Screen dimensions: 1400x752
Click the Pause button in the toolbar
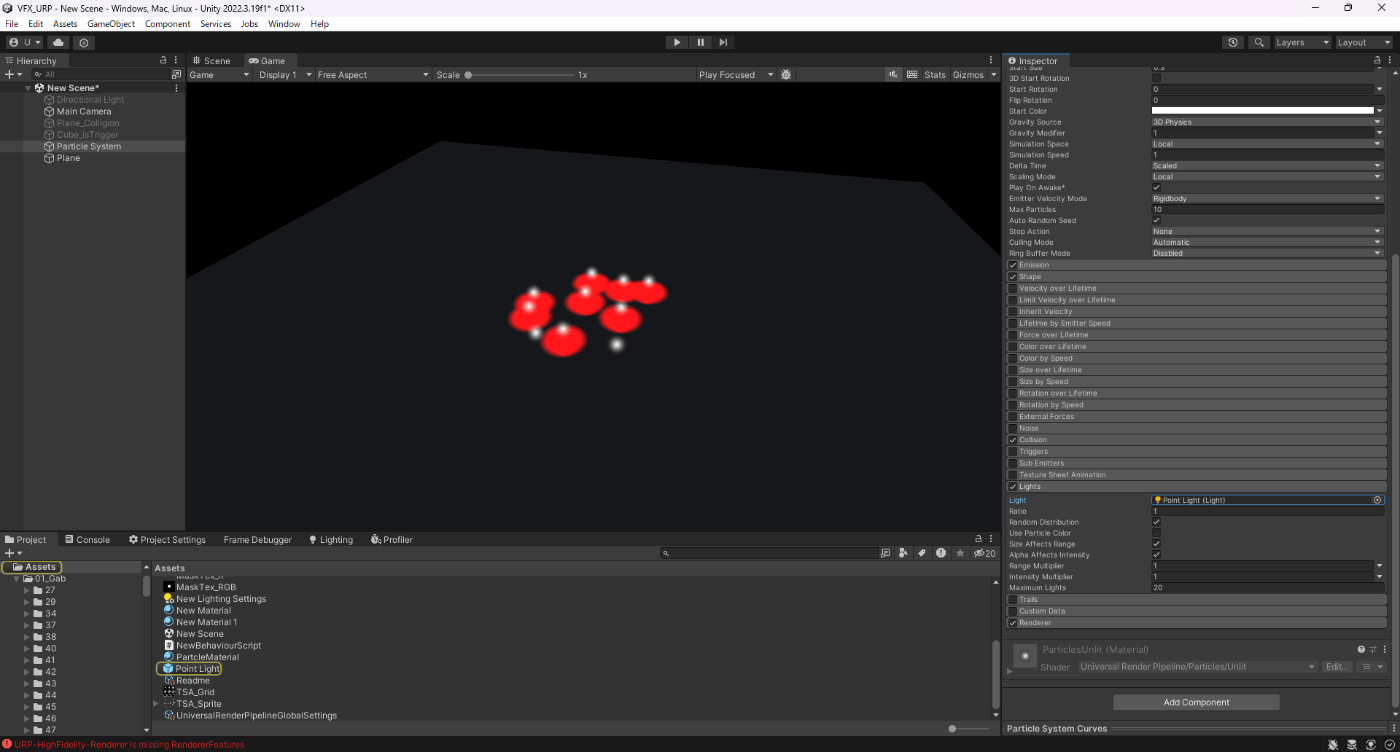700,42
